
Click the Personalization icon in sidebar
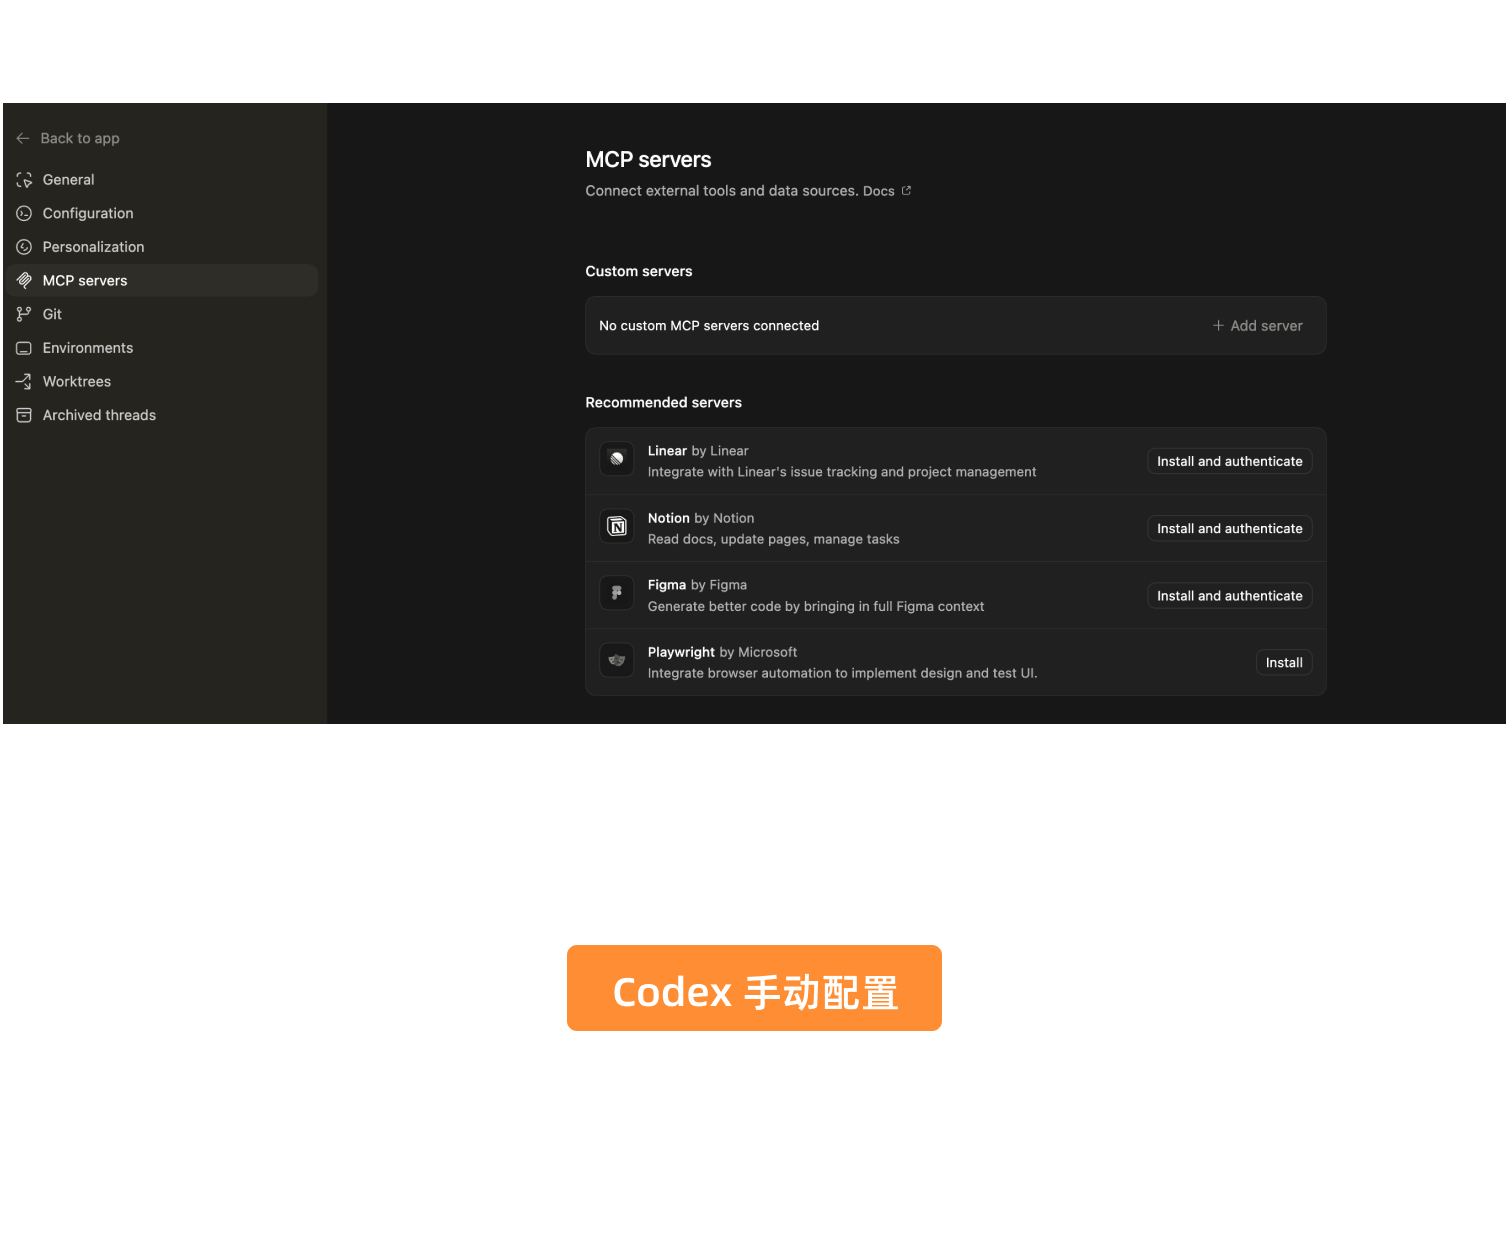pyautogui.click(x=24, y=247)
